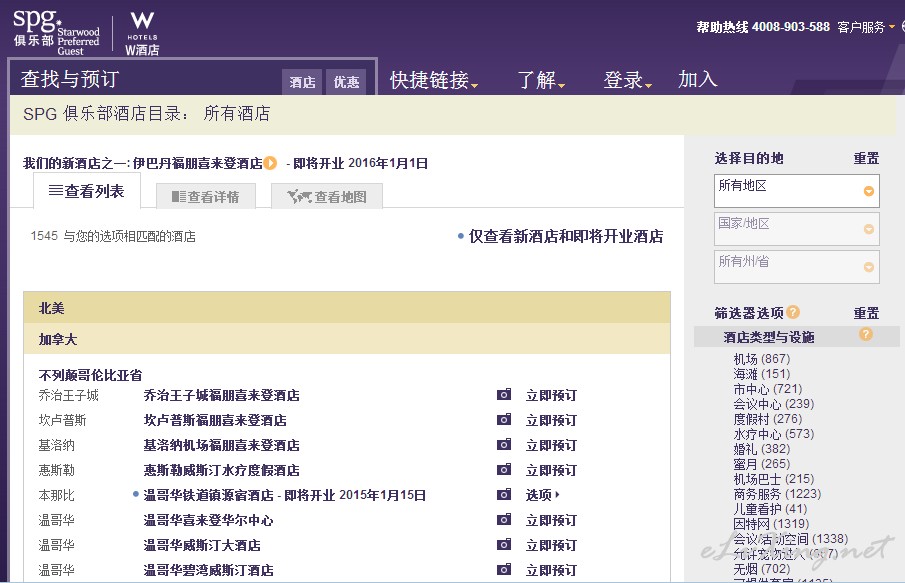Open the 温哥华威斯汀大酒店 hotel link
Viewport: 905px width, 583px height.
coord(202,545)
